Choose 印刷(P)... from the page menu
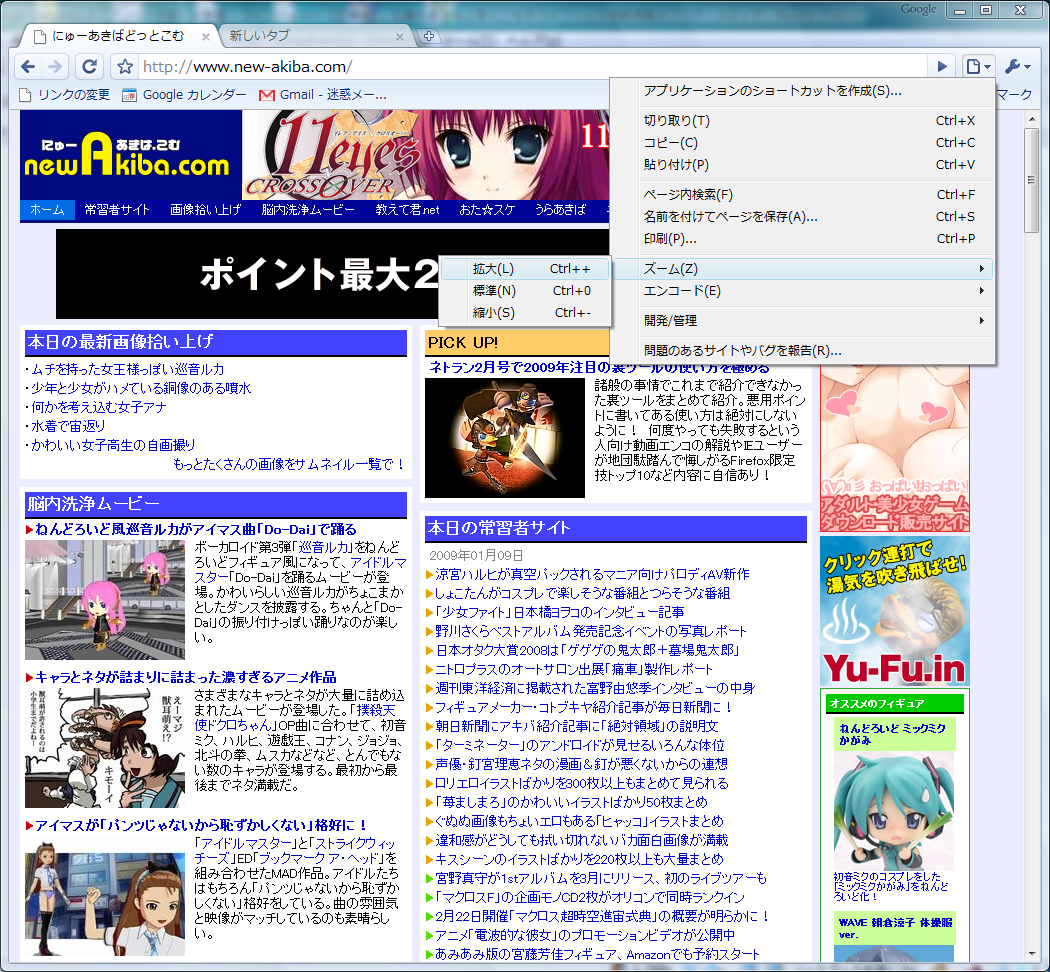The width and height of the screenshot is (1050, 972). point(802,239)
